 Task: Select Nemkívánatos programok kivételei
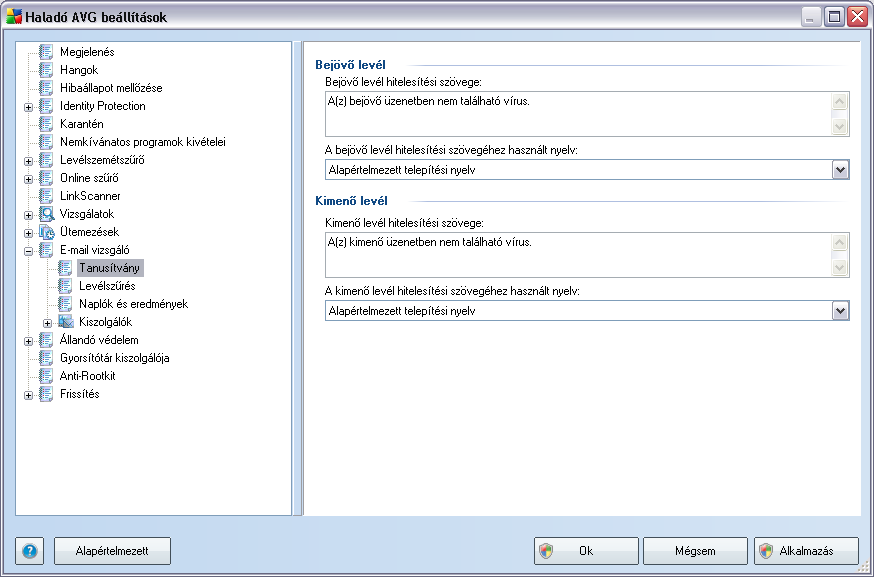coord(143,142)
